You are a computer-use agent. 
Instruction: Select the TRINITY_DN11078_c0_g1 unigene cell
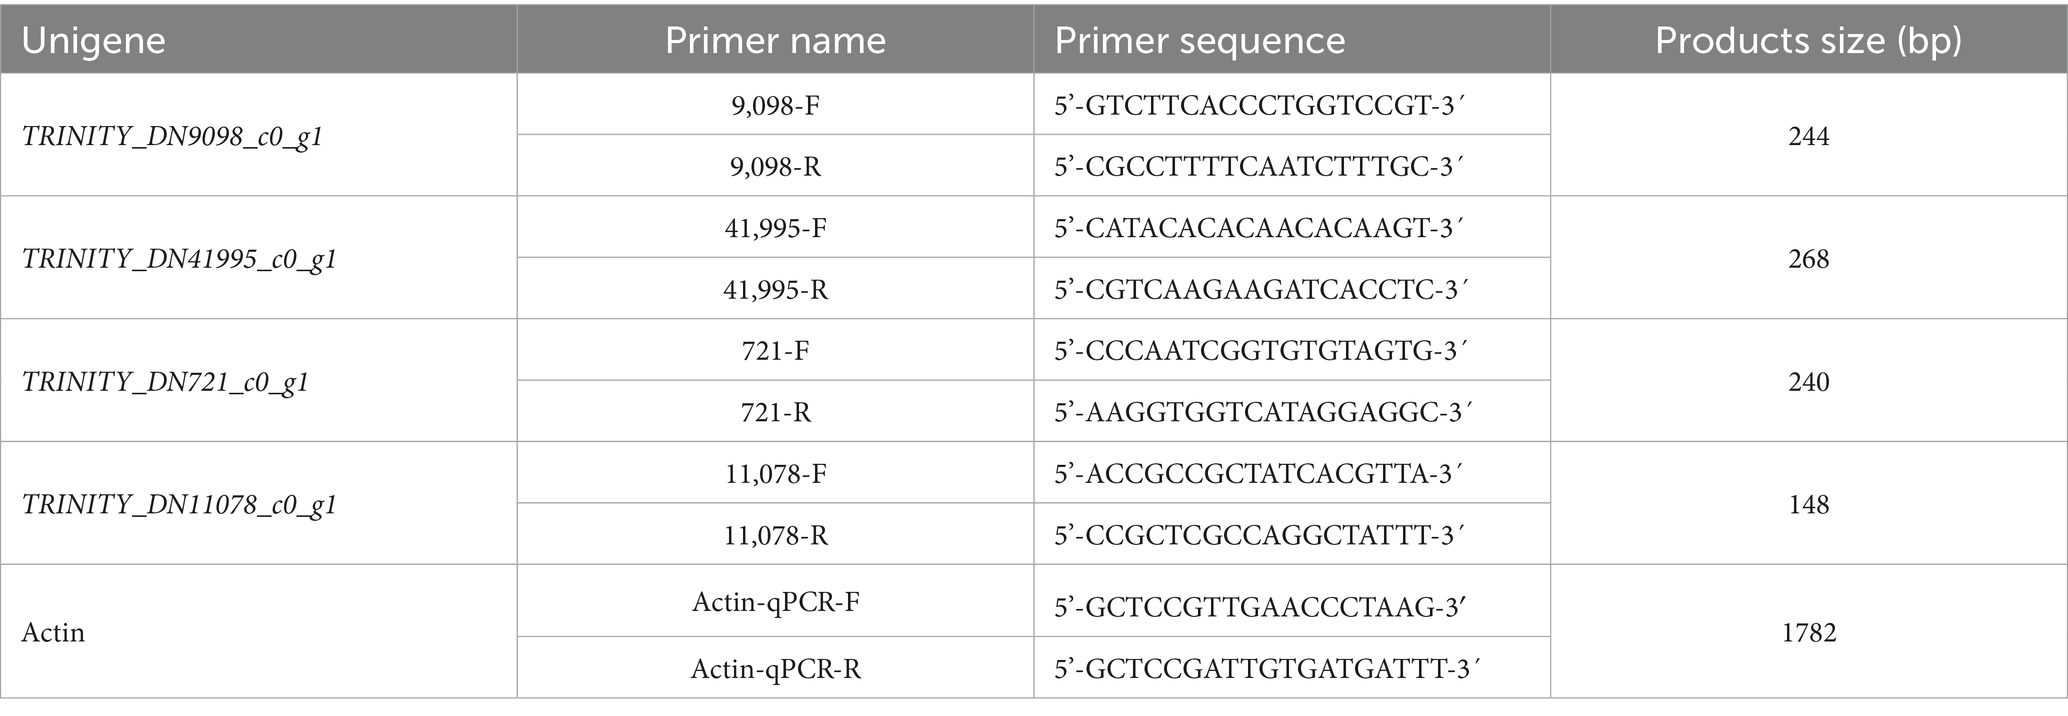[x=179, y=505]
